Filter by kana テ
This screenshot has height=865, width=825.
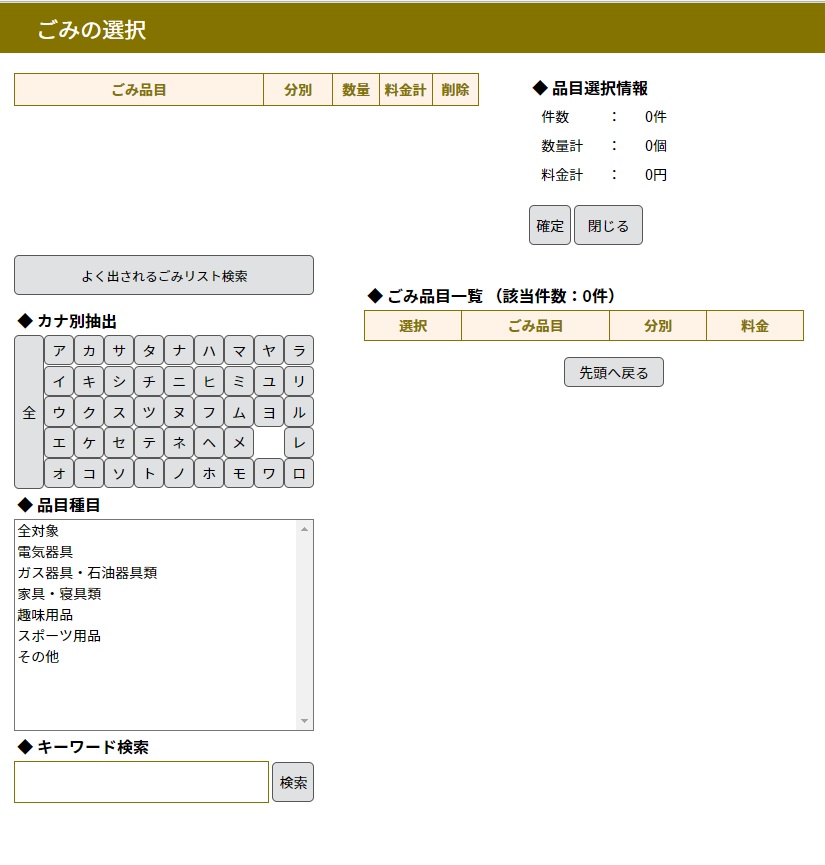pos(149,442)
